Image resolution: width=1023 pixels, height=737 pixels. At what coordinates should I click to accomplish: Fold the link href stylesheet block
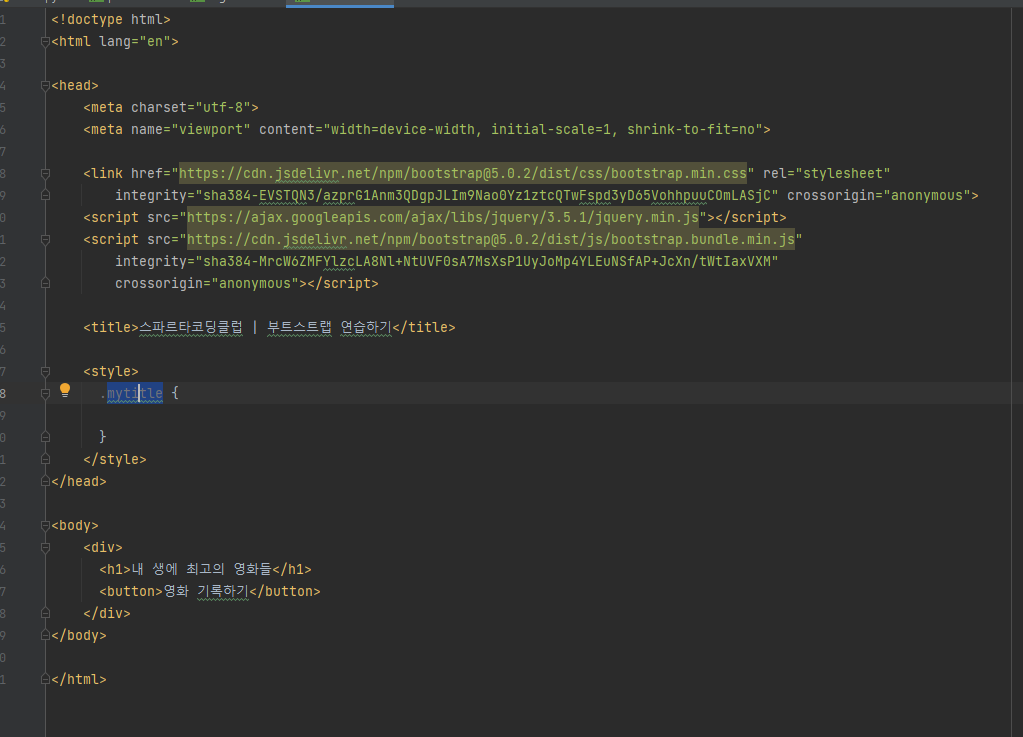click(x=45, y=173)
